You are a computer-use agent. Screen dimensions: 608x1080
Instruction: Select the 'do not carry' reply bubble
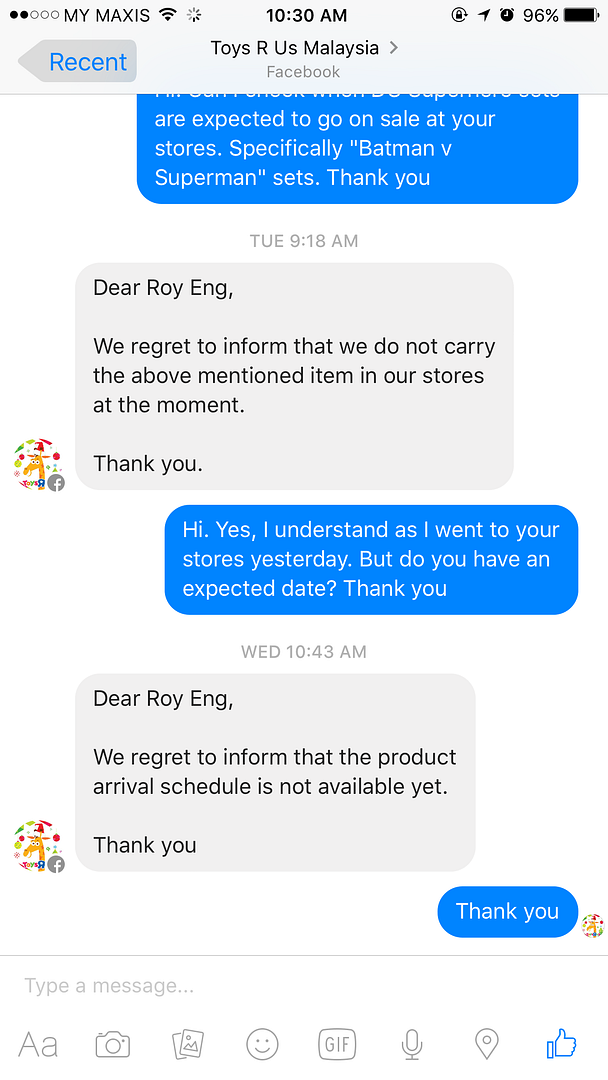coord(294,376)
